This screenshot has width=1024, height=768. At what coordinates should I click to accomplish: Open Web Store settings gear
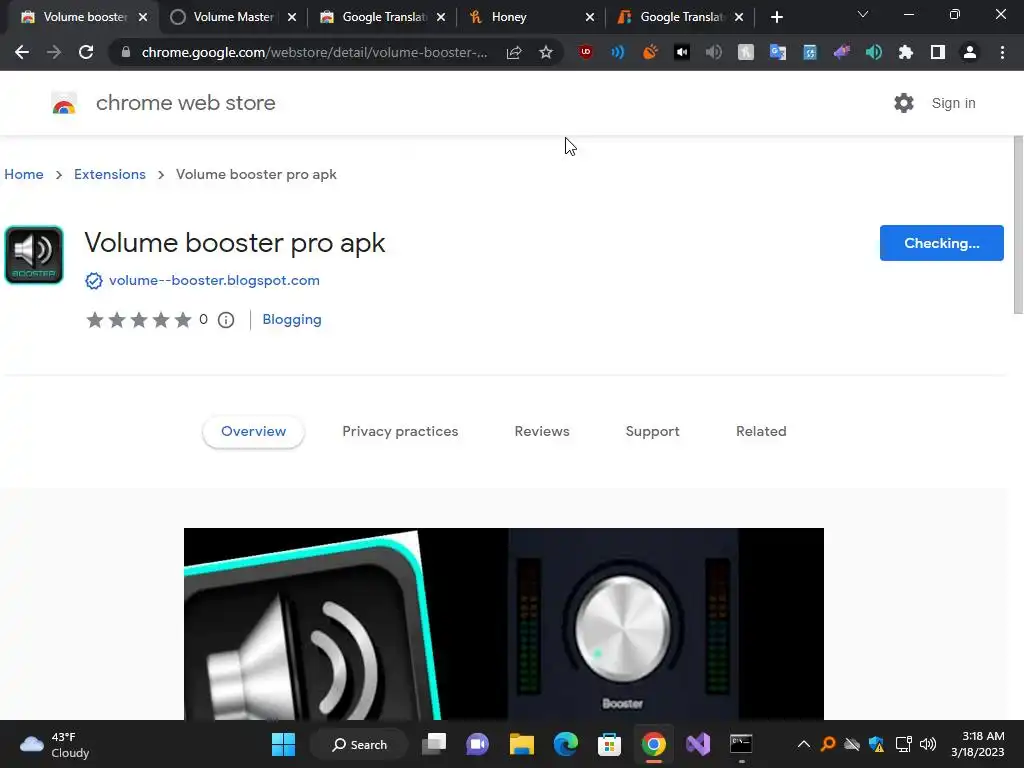pyautogui.click(x=904, y=103)
